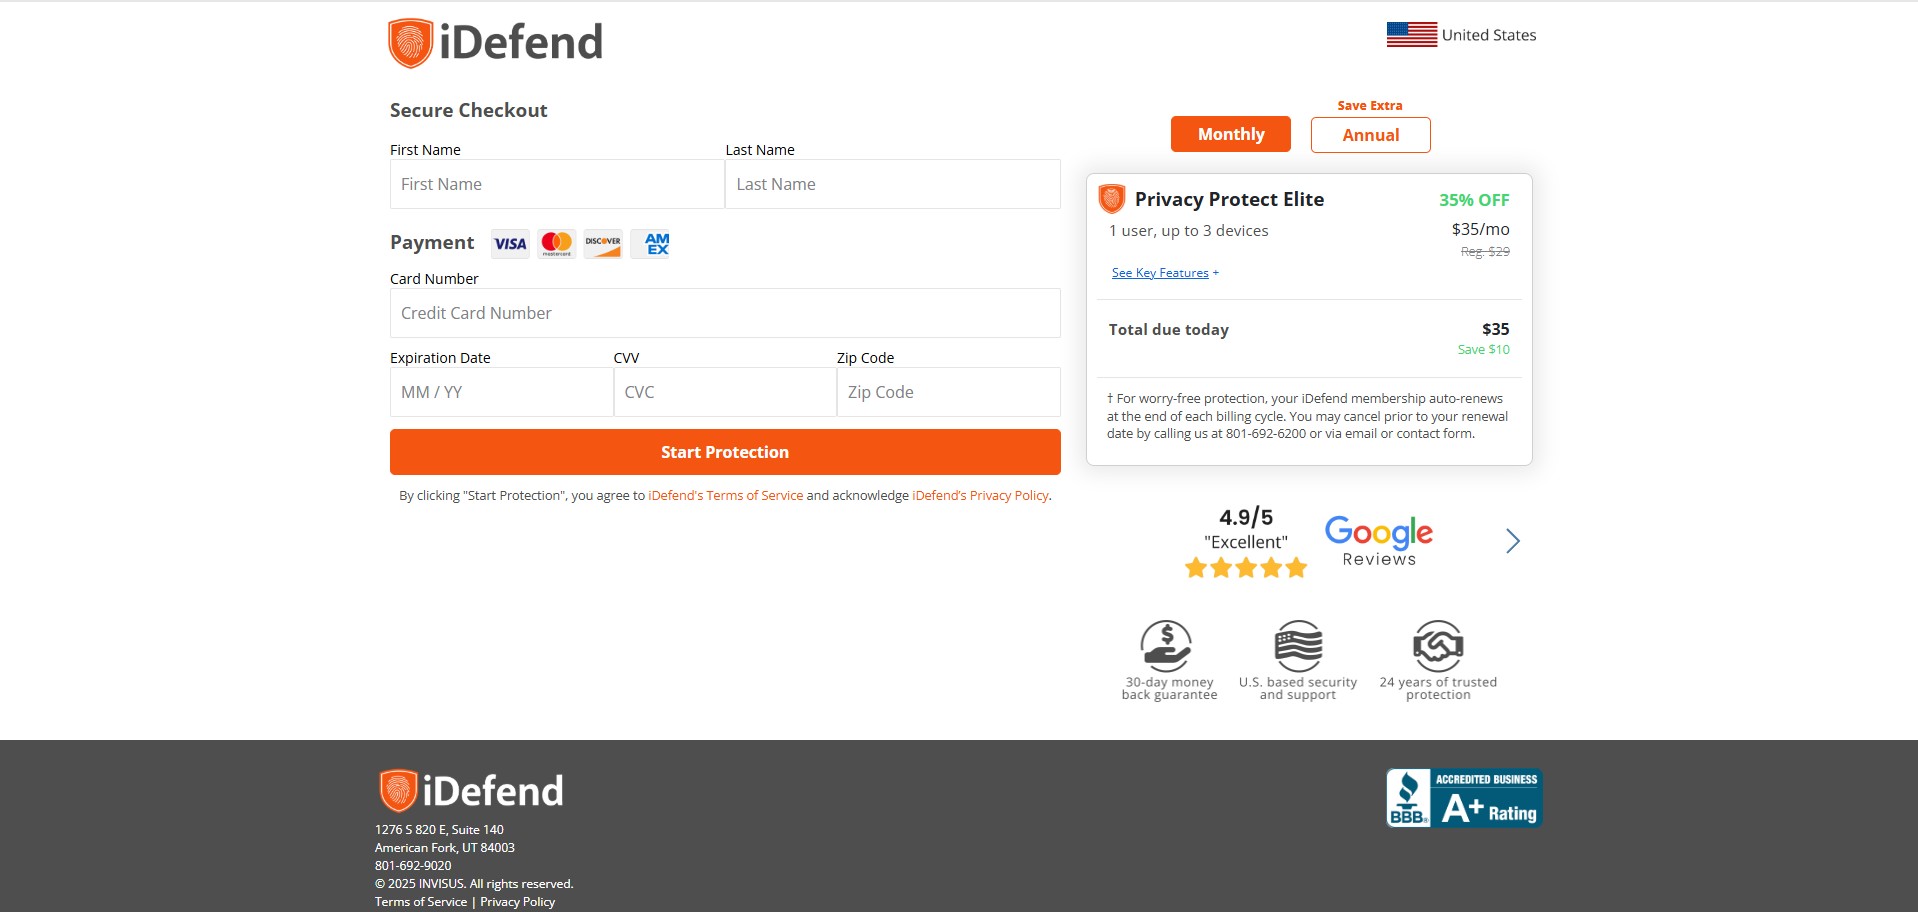
Task: Click the First Name input field
Action: point(556,184)
